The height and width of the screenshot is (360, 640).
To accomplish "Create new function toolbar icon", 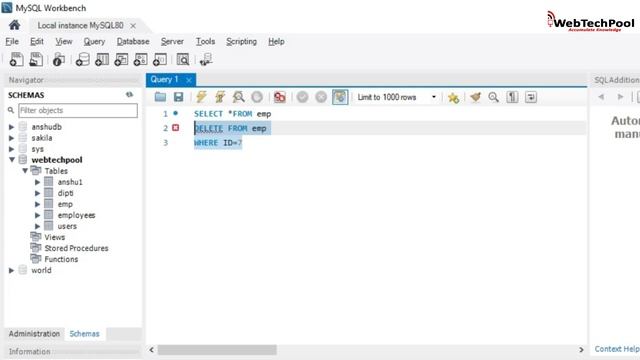I will tap(160, 60).
